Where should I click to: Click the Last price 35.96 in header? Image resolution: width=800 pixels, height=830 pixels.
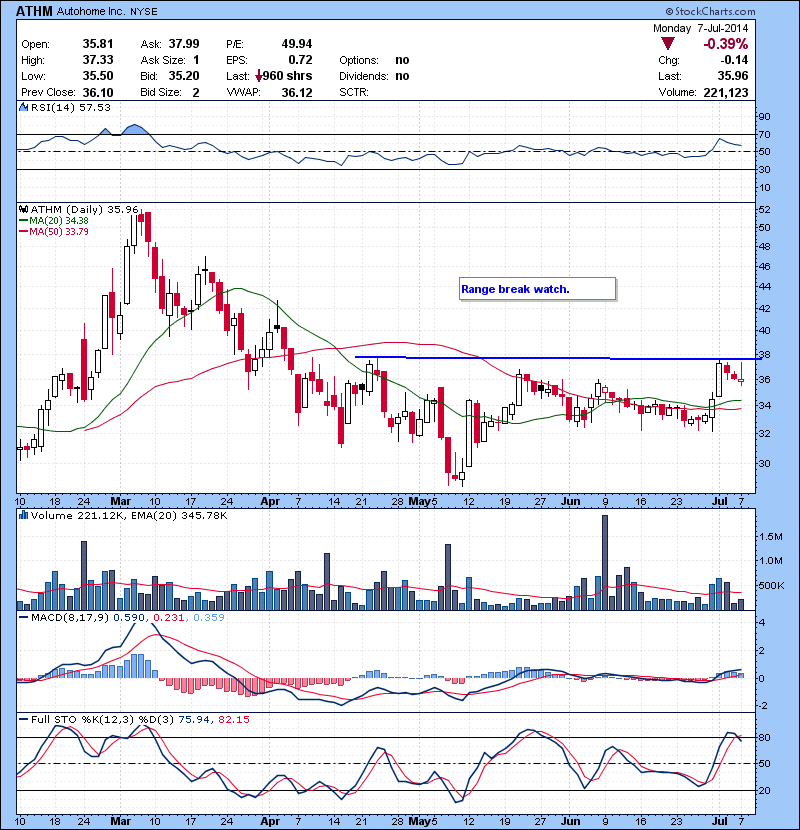coord(733,76)
